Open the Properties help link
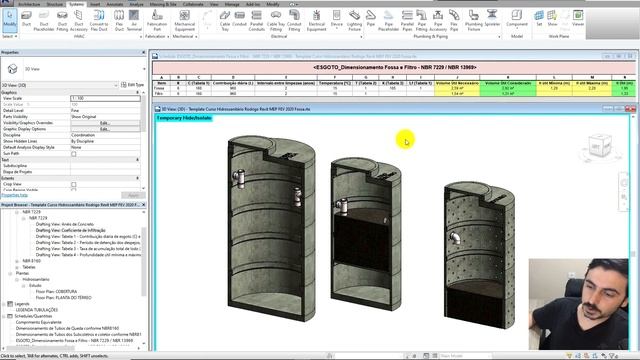Screen dimensions: 640x360 point(14,195)
